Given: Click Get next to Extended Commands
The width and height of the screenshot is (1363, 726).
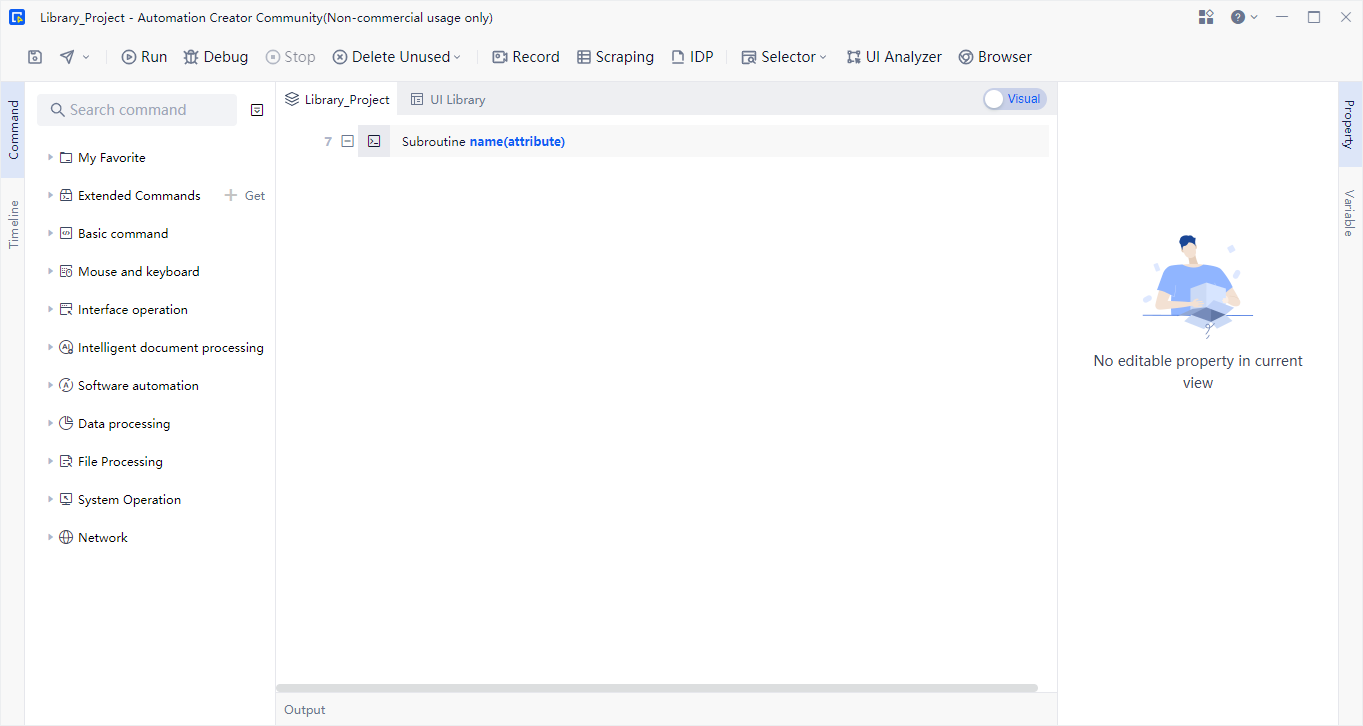Looking at the screenshot, I should (246, 196).
